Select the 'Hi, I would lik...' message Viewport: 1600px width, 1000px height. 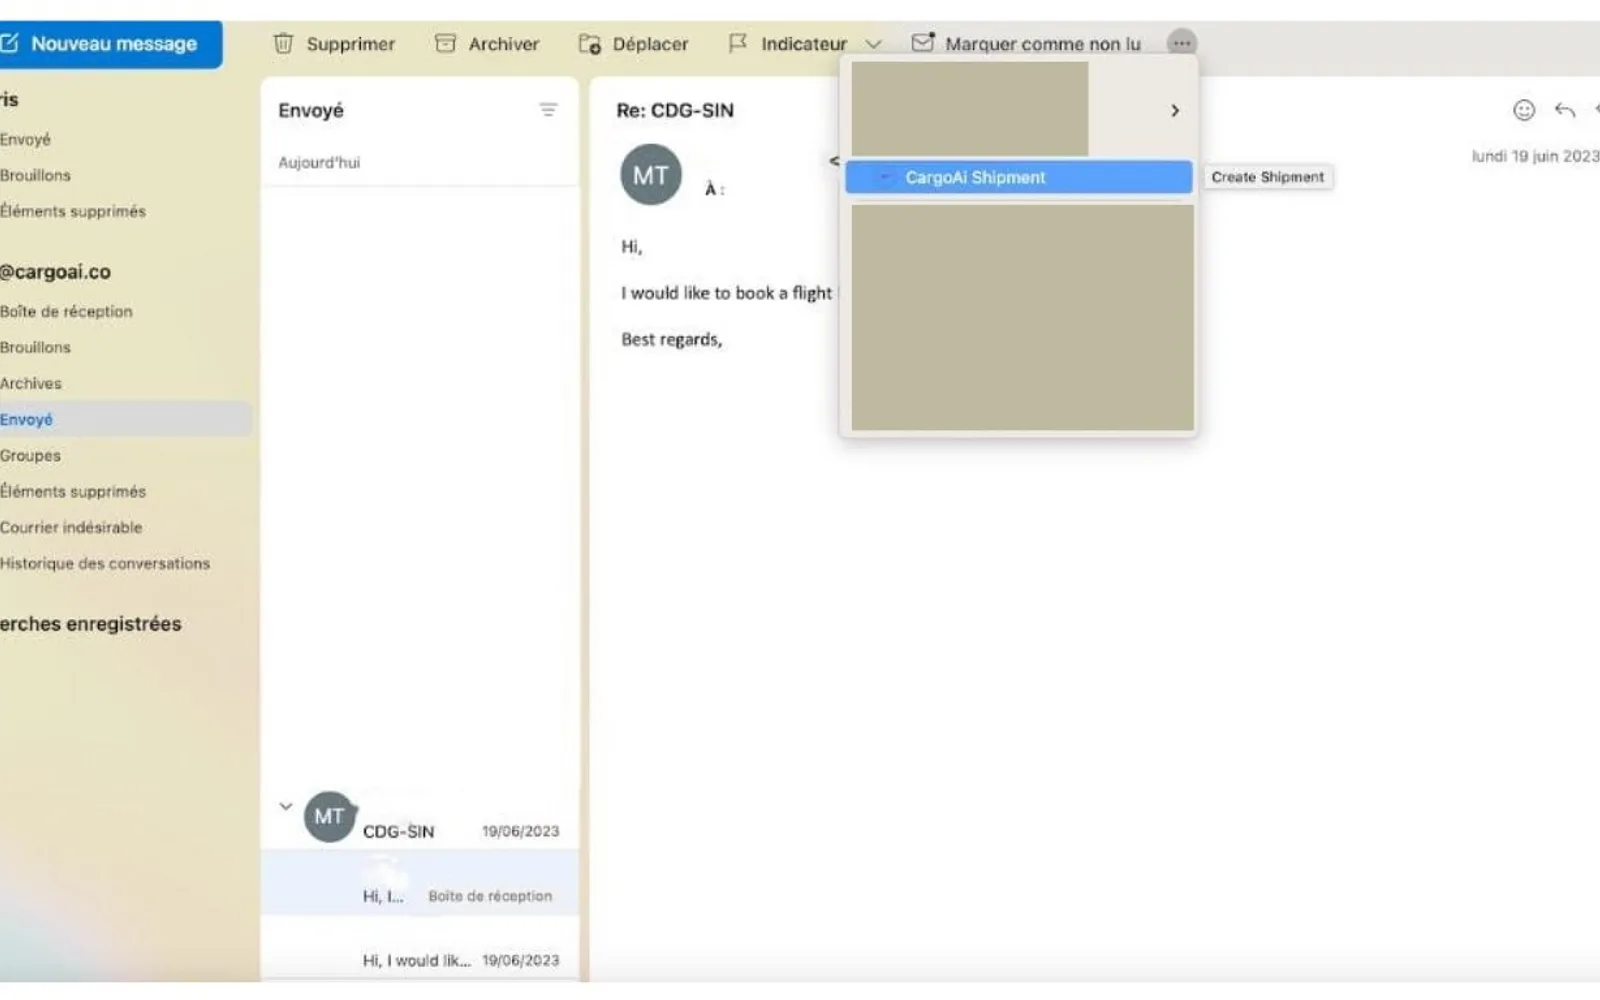coord(420,950)
